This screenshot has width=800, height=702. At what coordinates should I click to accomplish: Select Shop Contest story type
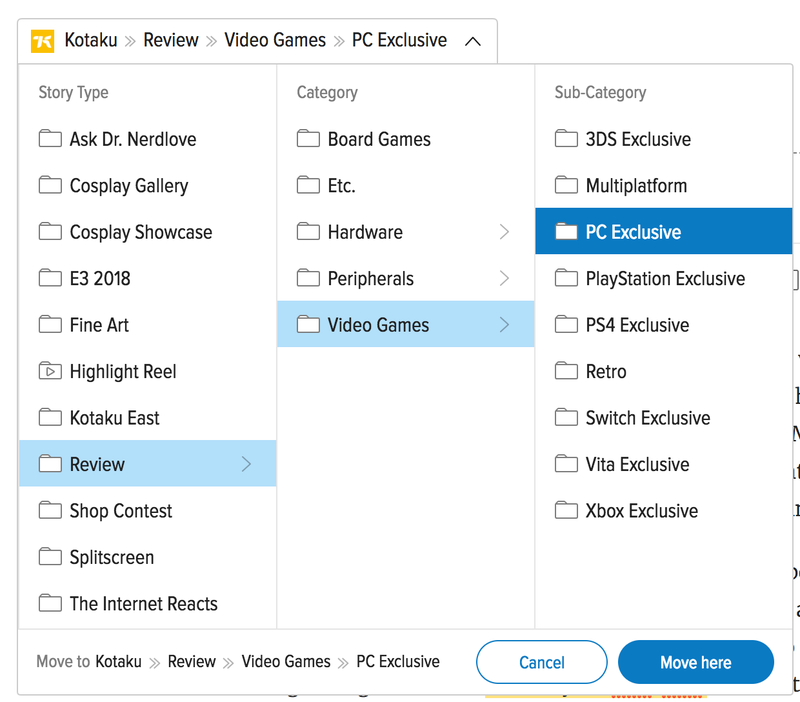click(148, 510)
